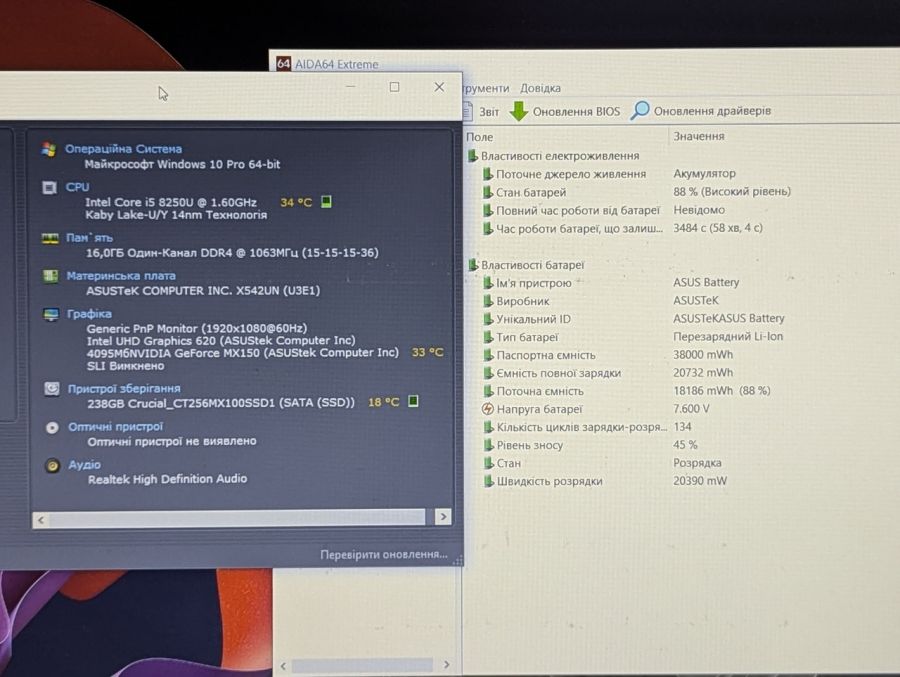
Task: Click the icon beside Рівень зносу
Action: tap(488, 445)
